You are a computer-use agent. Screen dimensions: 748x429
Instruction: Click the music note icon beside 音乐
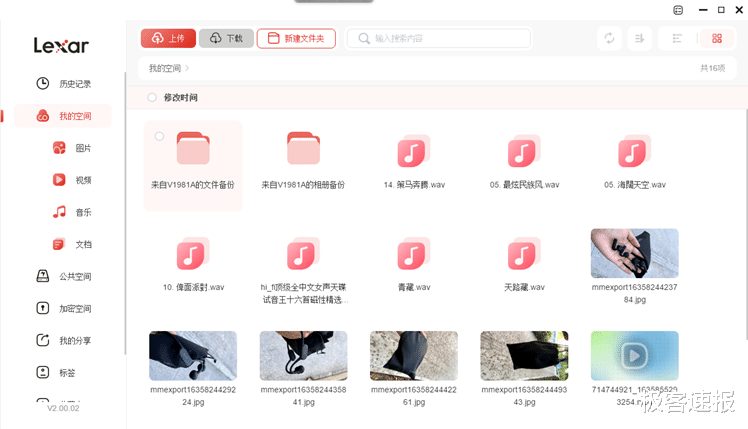(x=59, y=212)
